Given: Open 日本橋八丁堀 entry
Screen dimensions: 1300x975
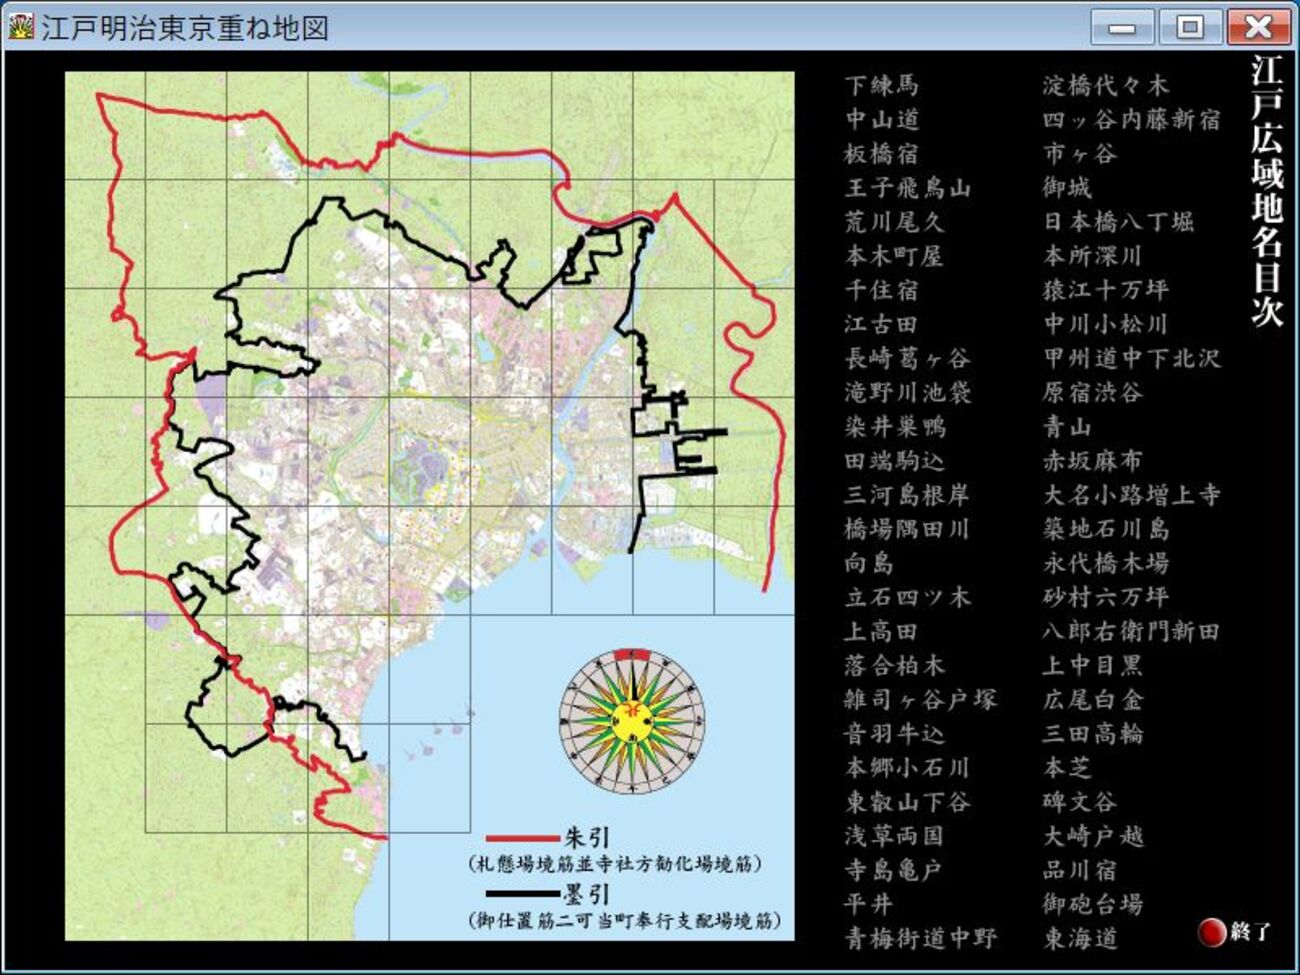Looking at the screenshot, I should tap(1119, 221).
